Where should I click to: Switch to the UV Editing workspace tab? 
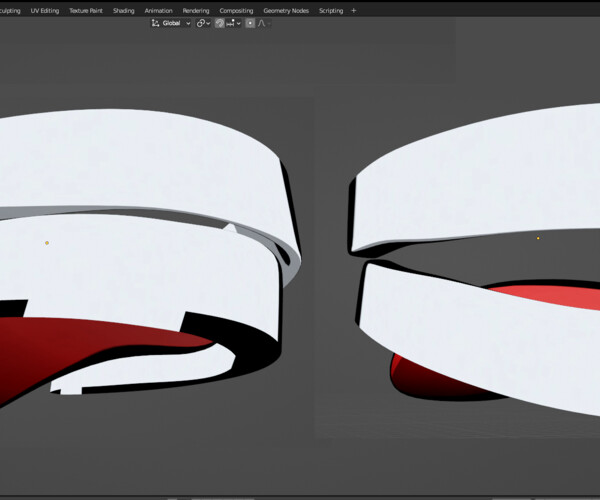click(x=45, y=10)
